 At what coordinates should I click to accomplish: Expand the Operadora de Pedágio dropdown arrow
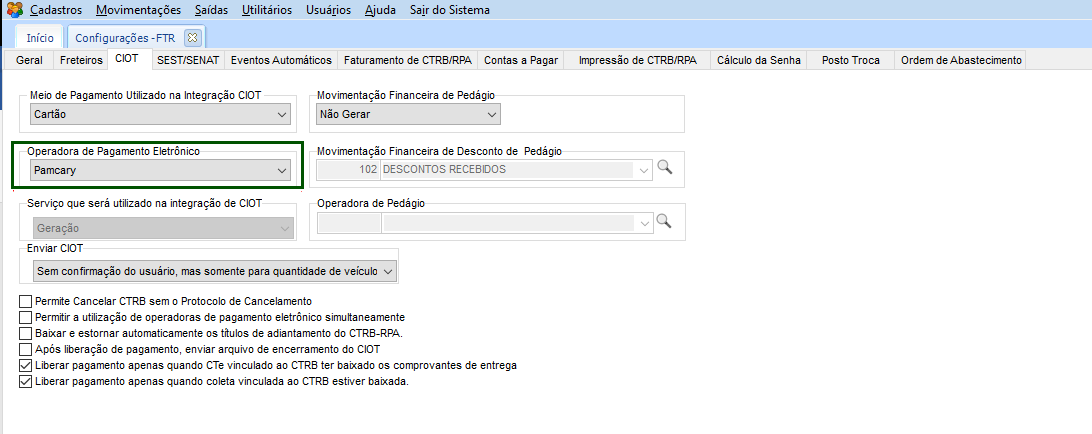(643, 223)
